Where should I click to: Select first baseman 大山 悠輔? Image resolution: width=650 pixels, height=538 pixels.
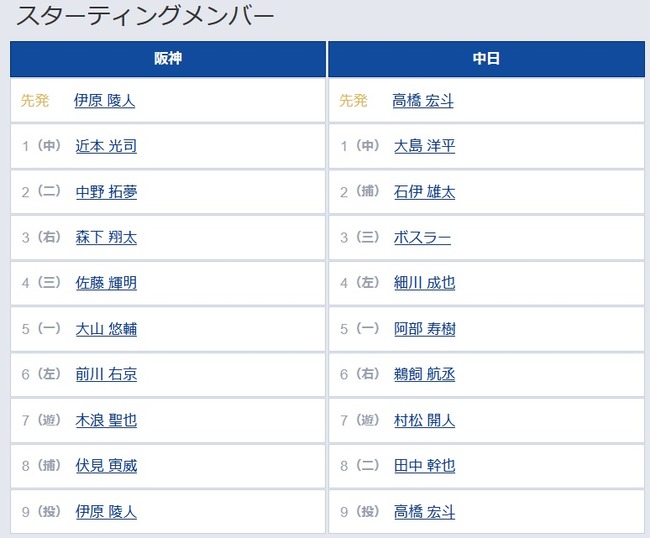[106, 329]
